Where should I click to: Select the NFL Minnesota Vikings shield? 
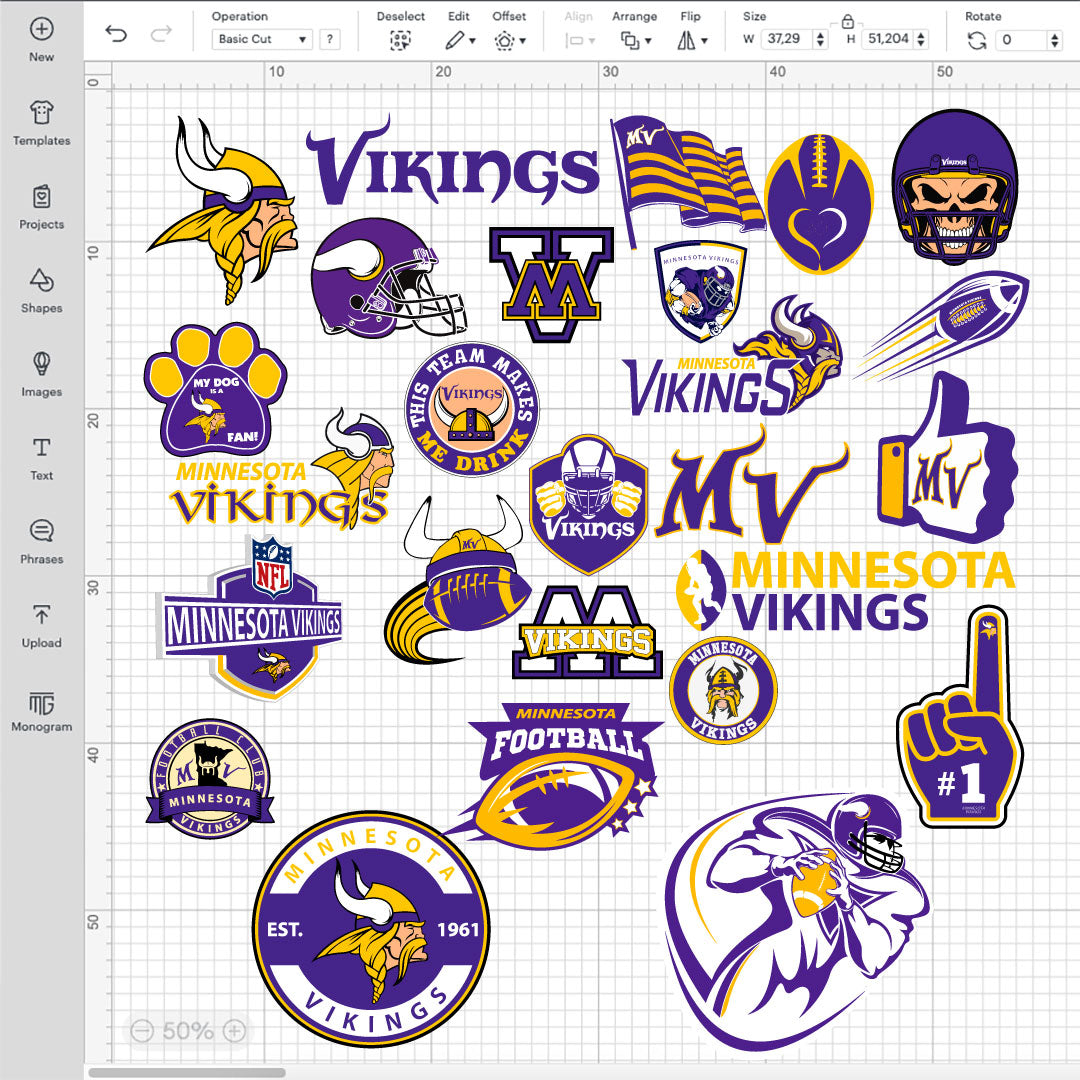coord(251,618)
